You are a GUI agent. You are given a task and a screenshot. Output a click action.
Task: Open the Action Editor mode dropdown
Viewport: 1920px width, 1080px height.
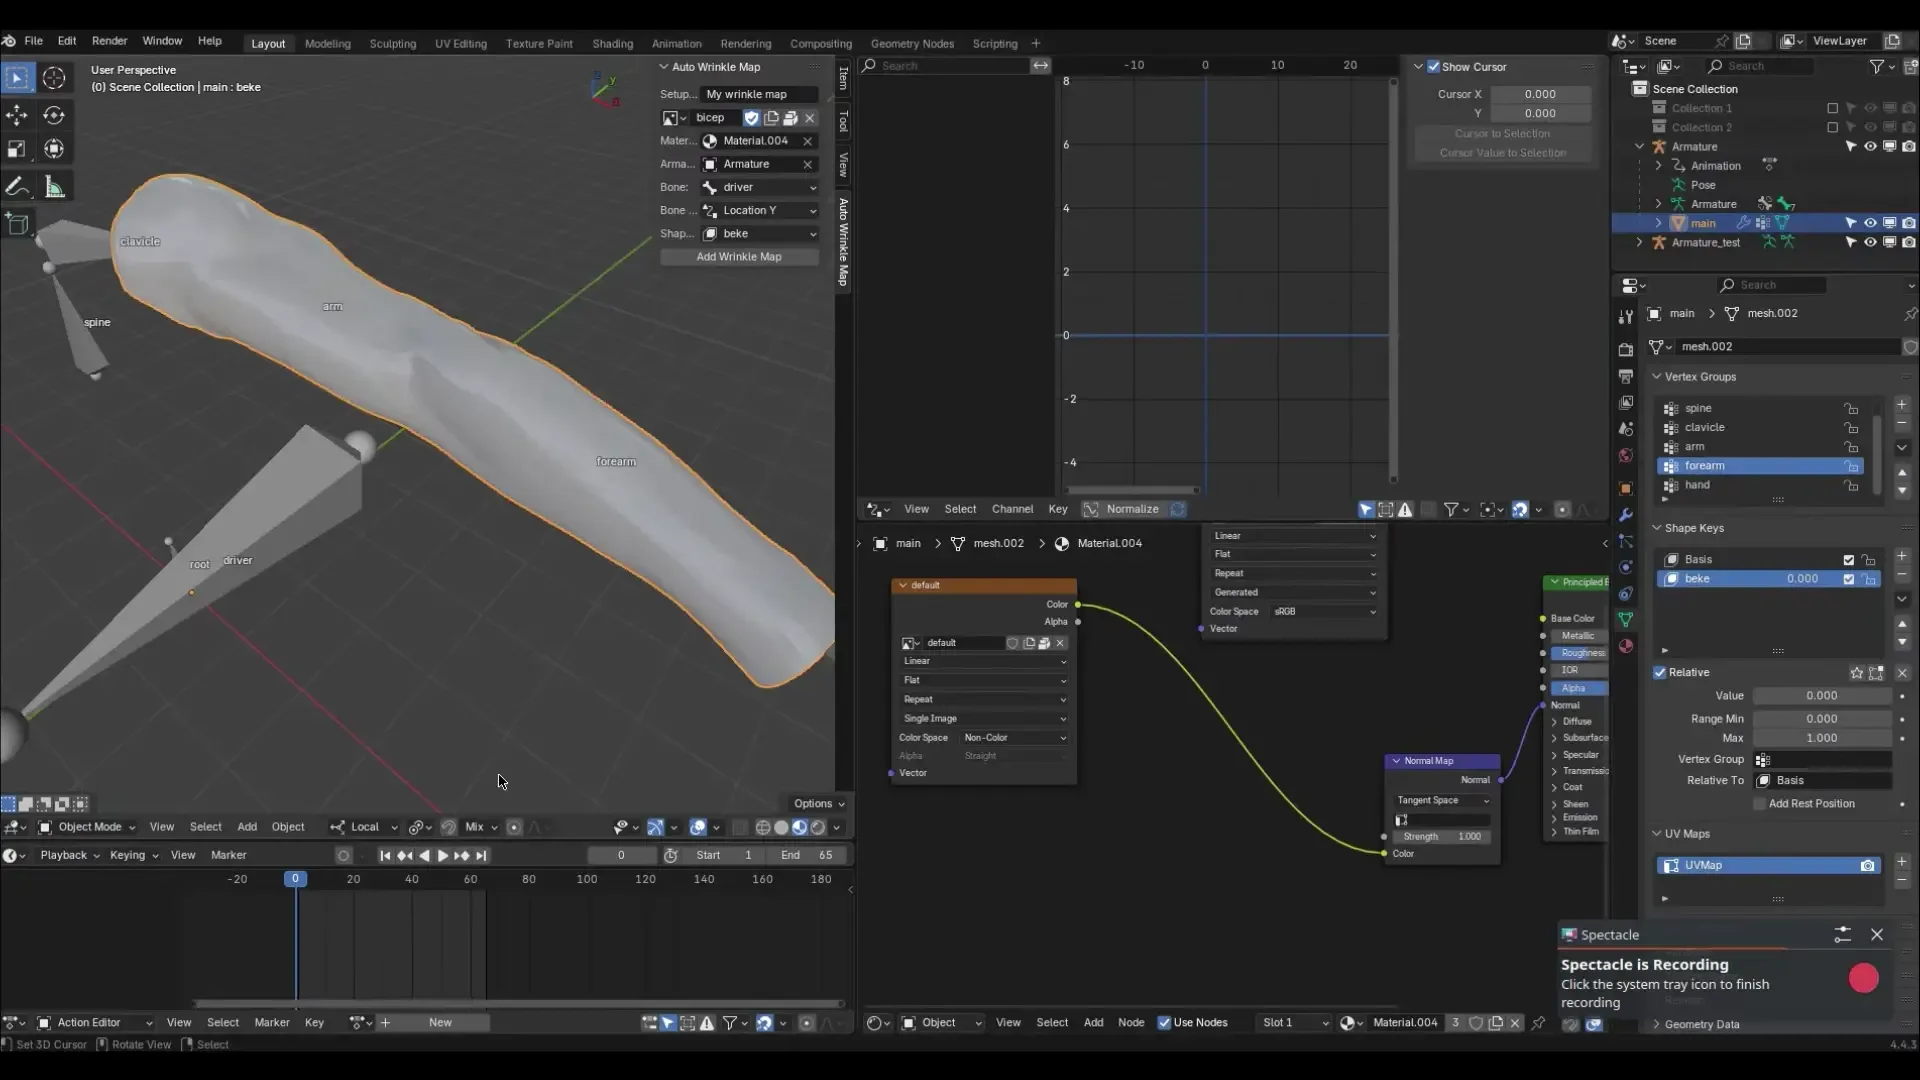pyautogui.click(x=95, y=1023)
